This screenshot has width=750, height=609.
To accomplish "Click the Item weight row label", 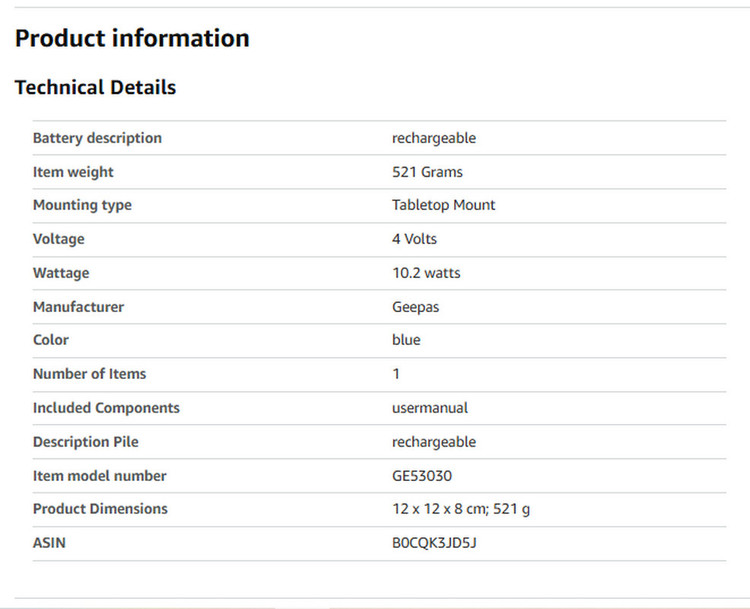I will coord(73,172).
